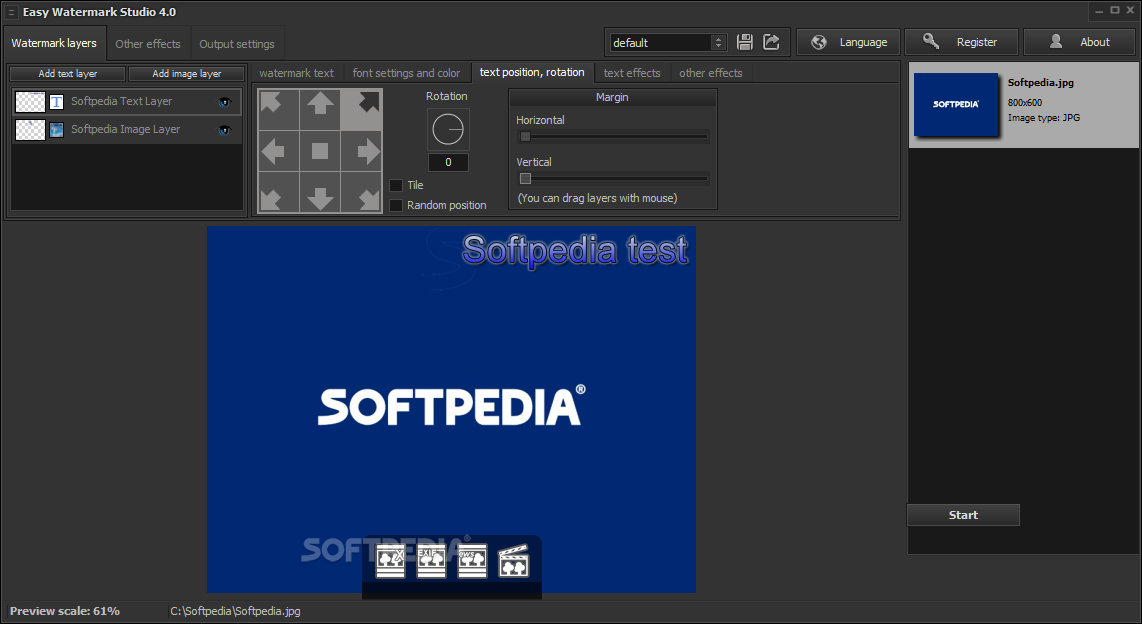Image resolution: width=1142 pixels, height=624 pixels.
Task: Click the save profile floppy icon
Action: tap(744, 42)
